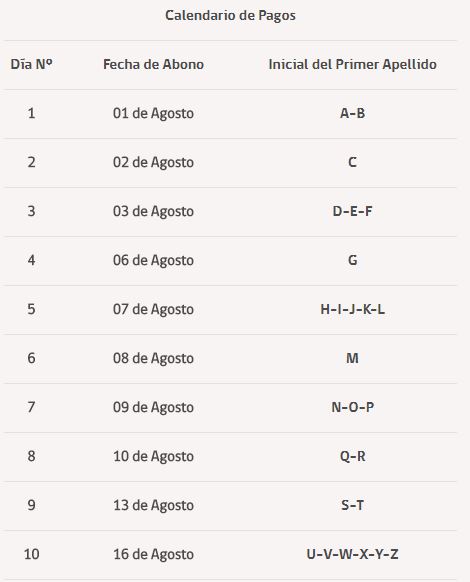Click the H-I-J-K-L initials cell
The image size is (470, 582).
click(x=352, y=309)
